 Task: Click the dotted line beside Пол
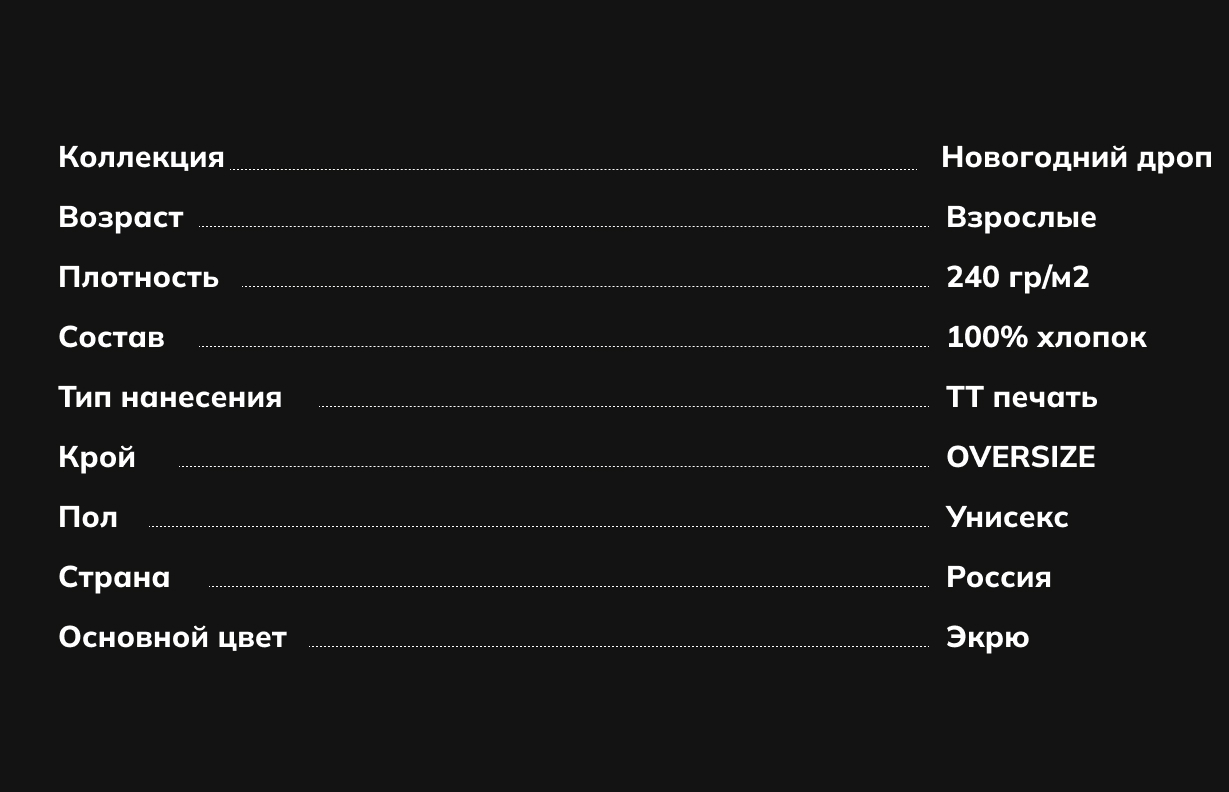(x=539, y=526)
